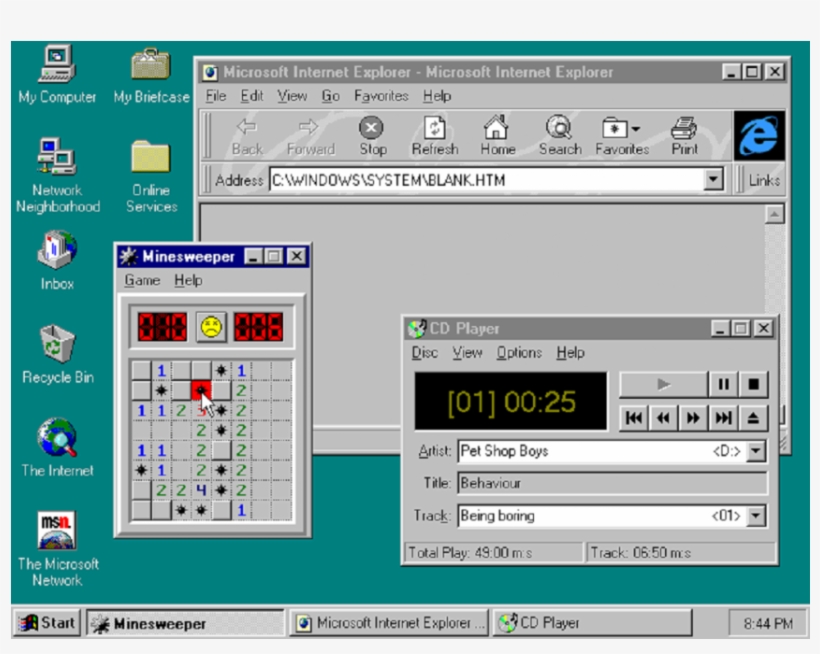Rewind backwards in CD Player

(x=664, y=418)
